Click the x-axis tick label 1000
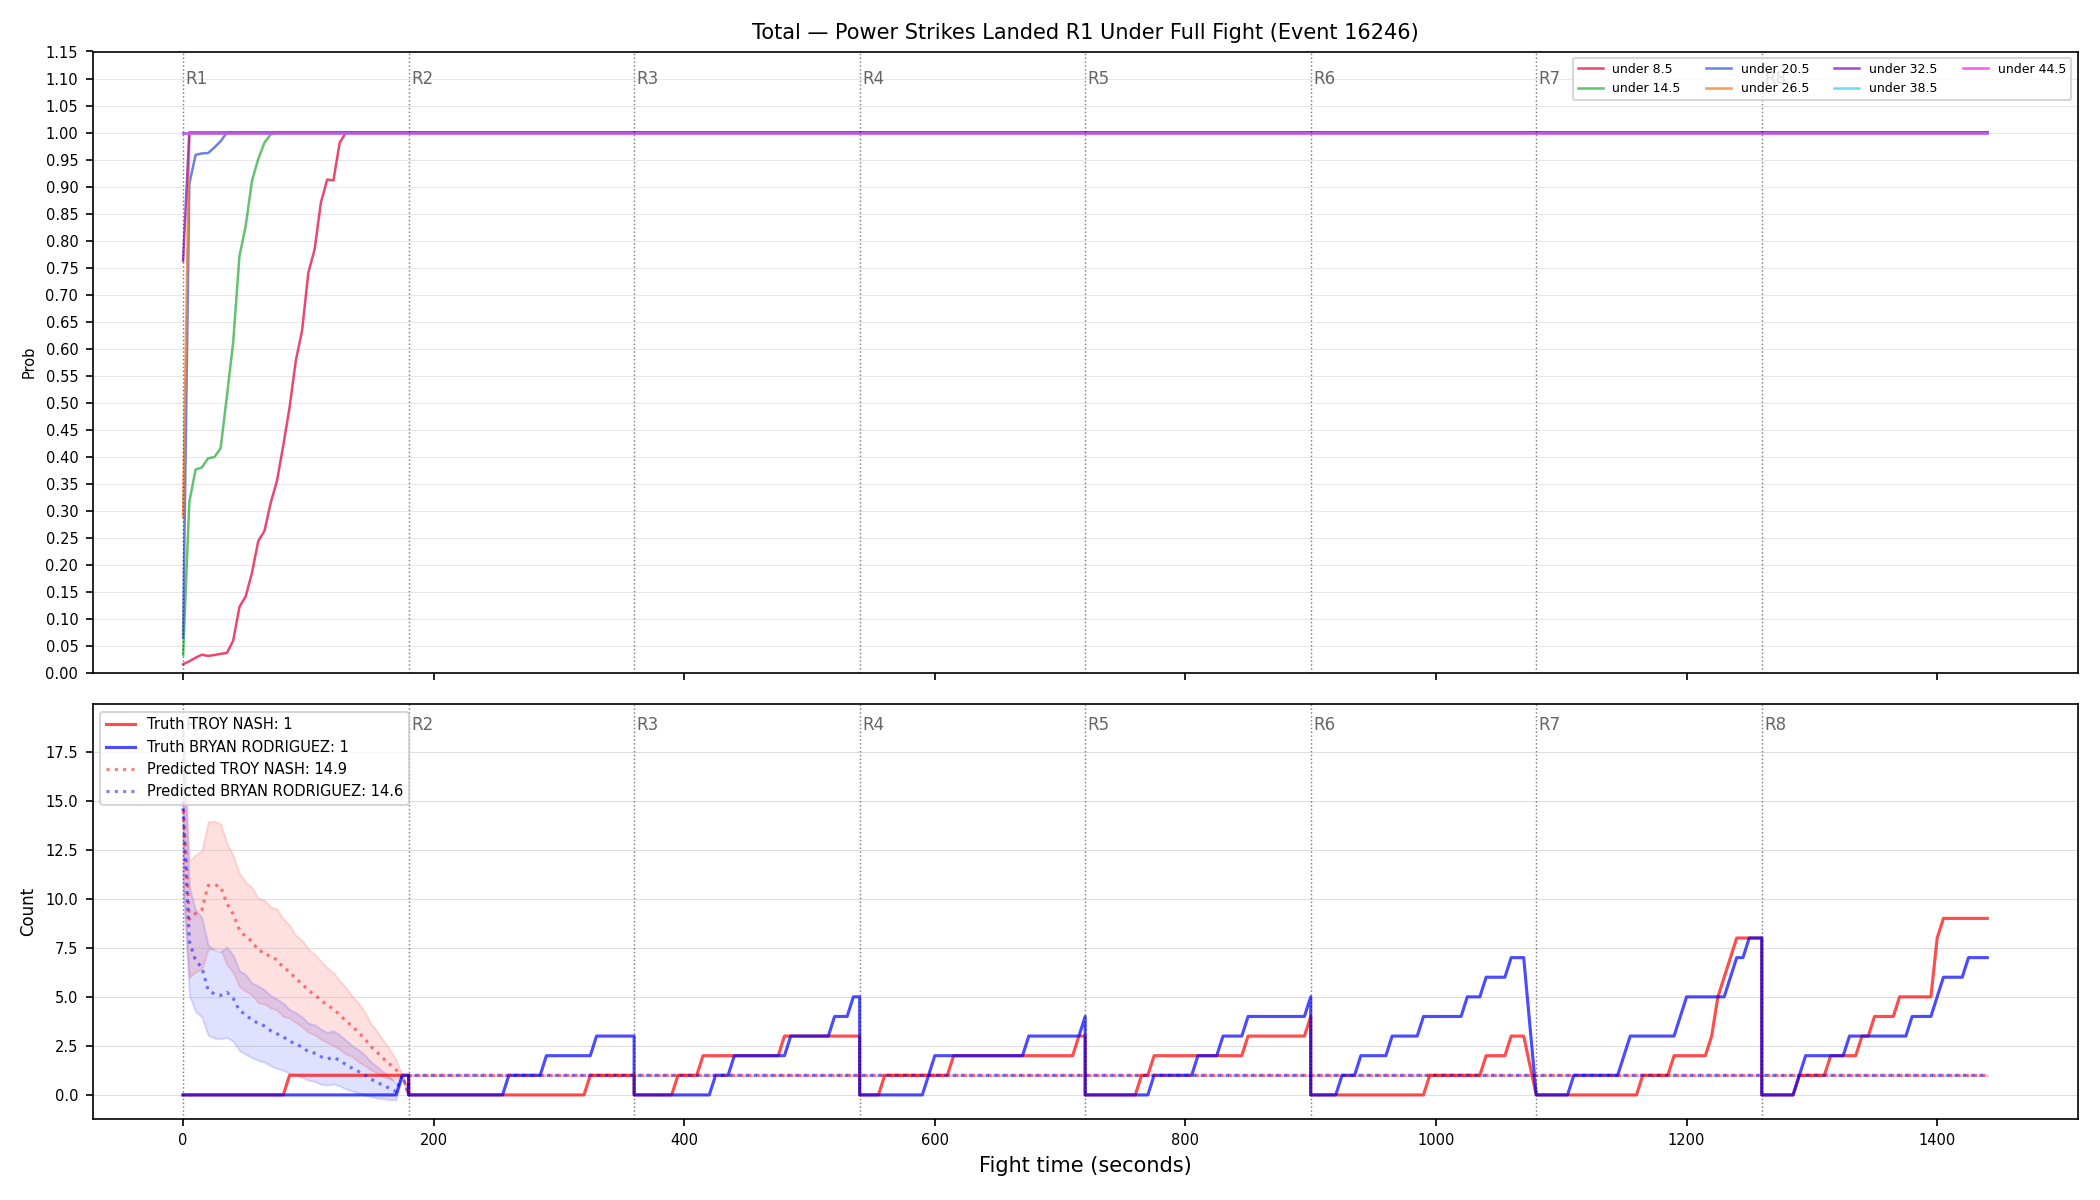2100x1200 pixels. tap(1436, 1139)
